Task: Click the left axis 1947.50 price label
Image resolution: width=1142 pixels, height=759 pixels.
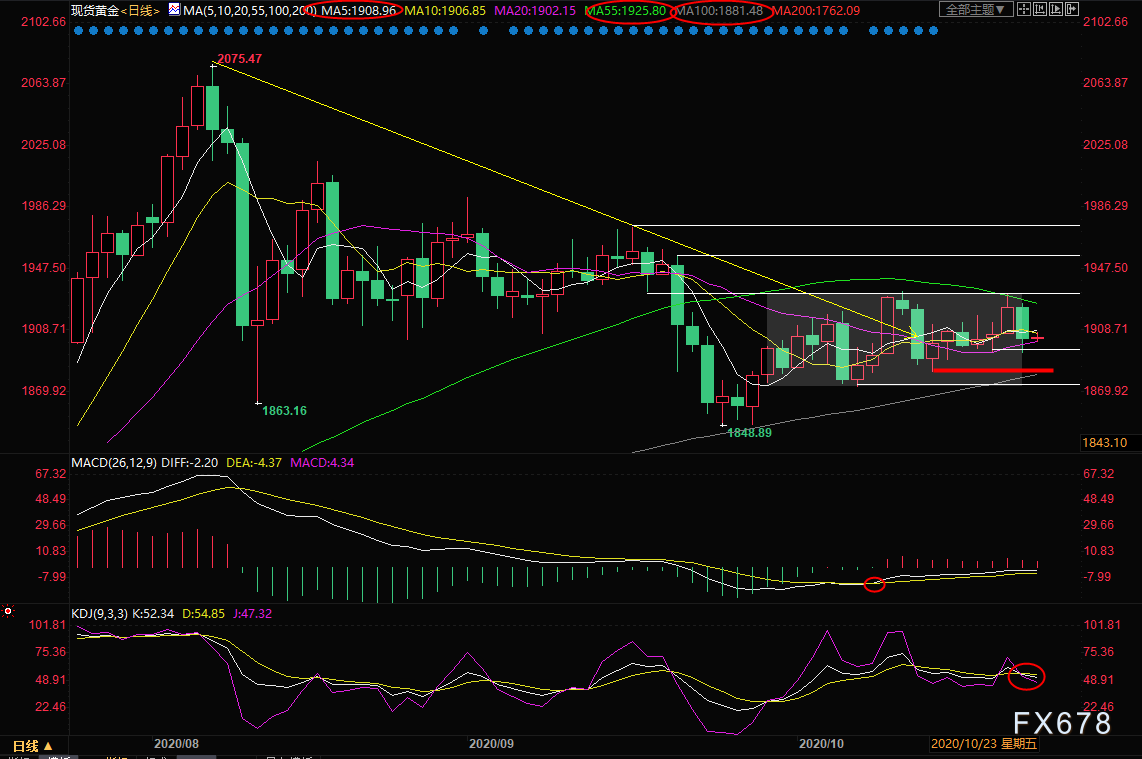Action: coord(44,268)
